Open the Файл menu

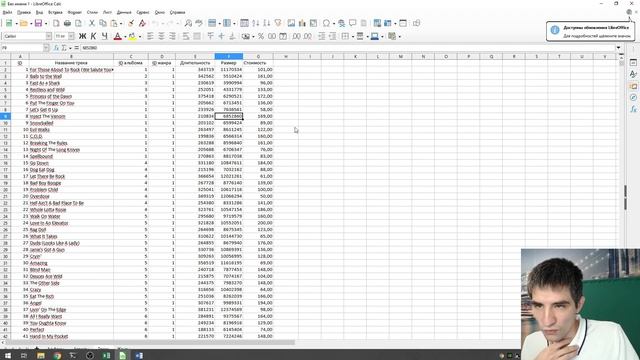click(7, 12)
